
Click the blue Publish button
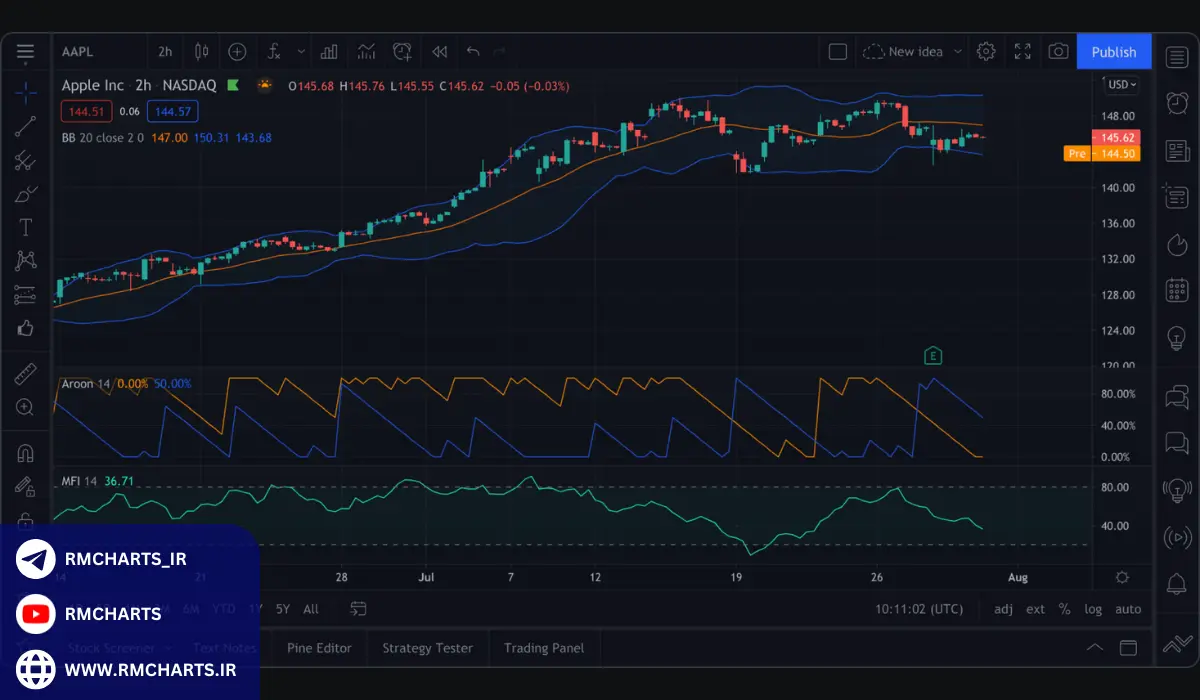pos(1113,52)
